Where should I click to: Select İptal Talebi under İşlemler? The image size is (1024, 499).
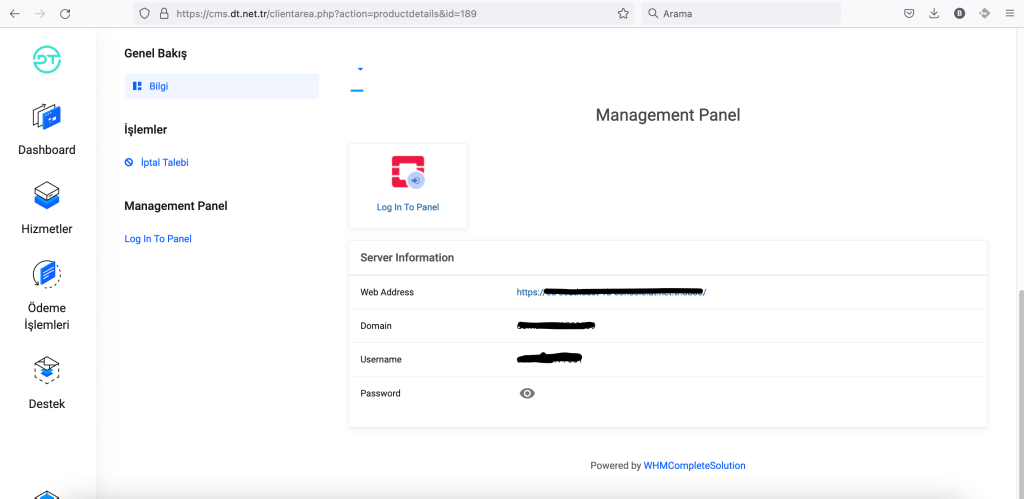click(164, 162)
